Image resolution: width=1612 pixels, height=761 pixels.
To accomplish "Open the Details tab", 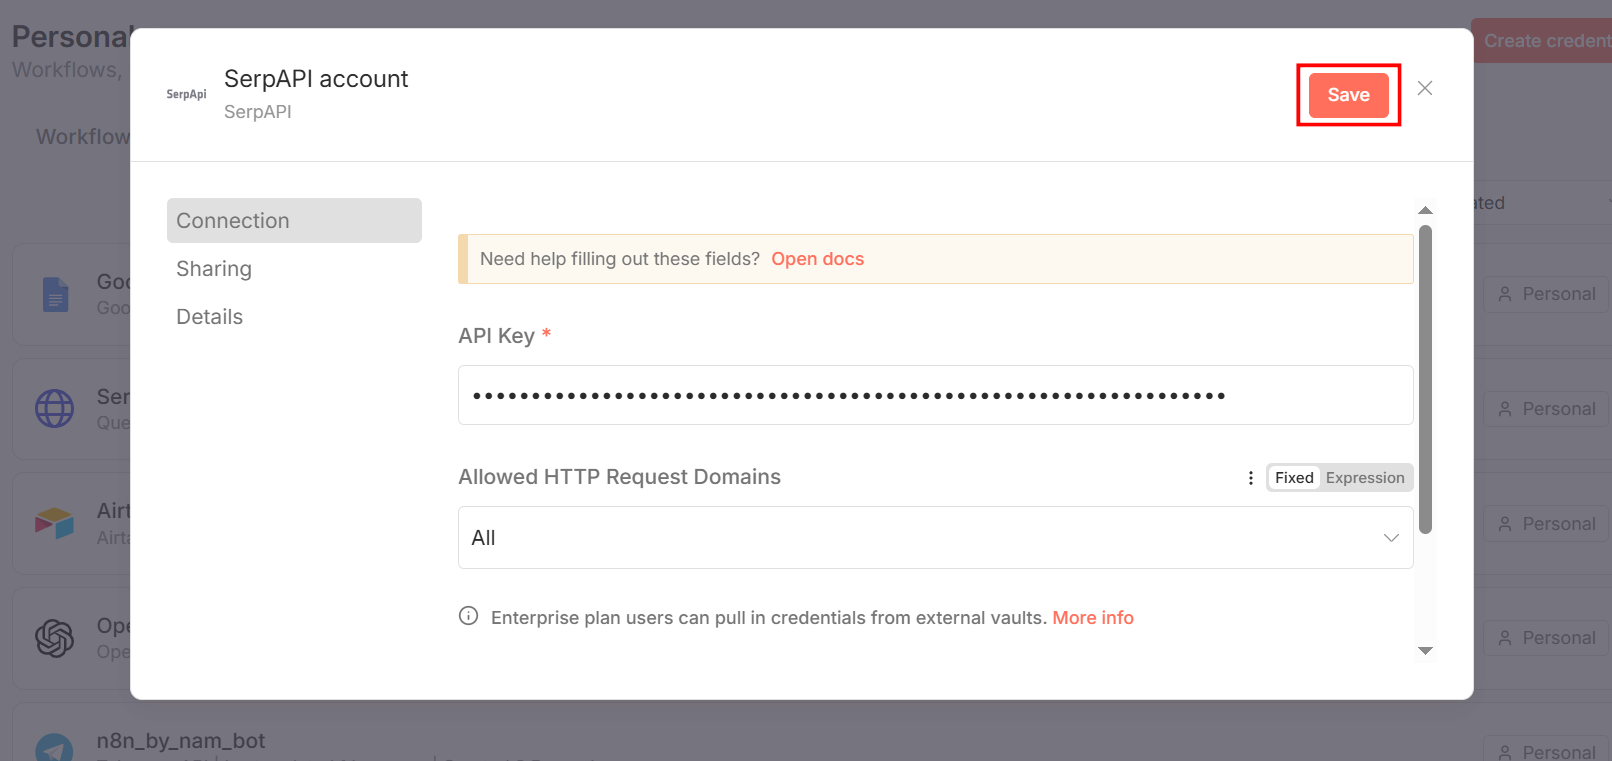I will (x=210, y=317).
